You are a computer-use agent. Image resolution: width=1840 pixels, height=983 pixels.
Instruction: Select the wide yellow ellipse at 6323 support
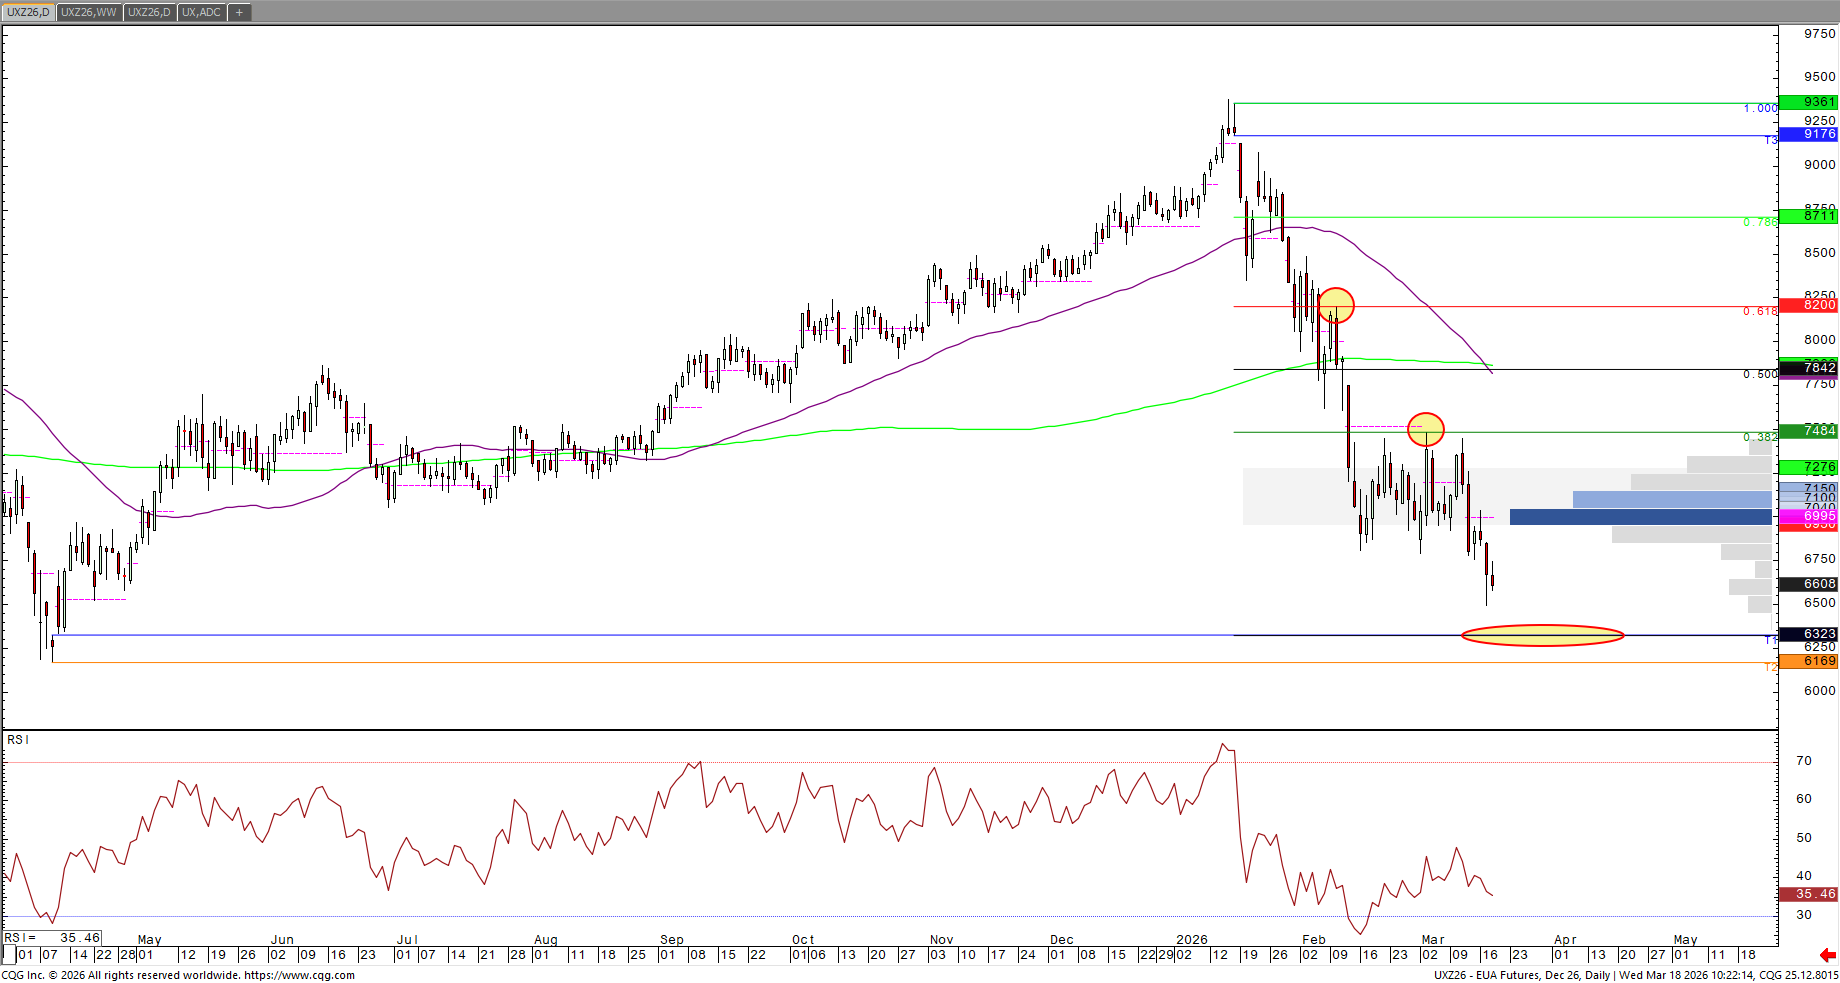(1542, 635)
